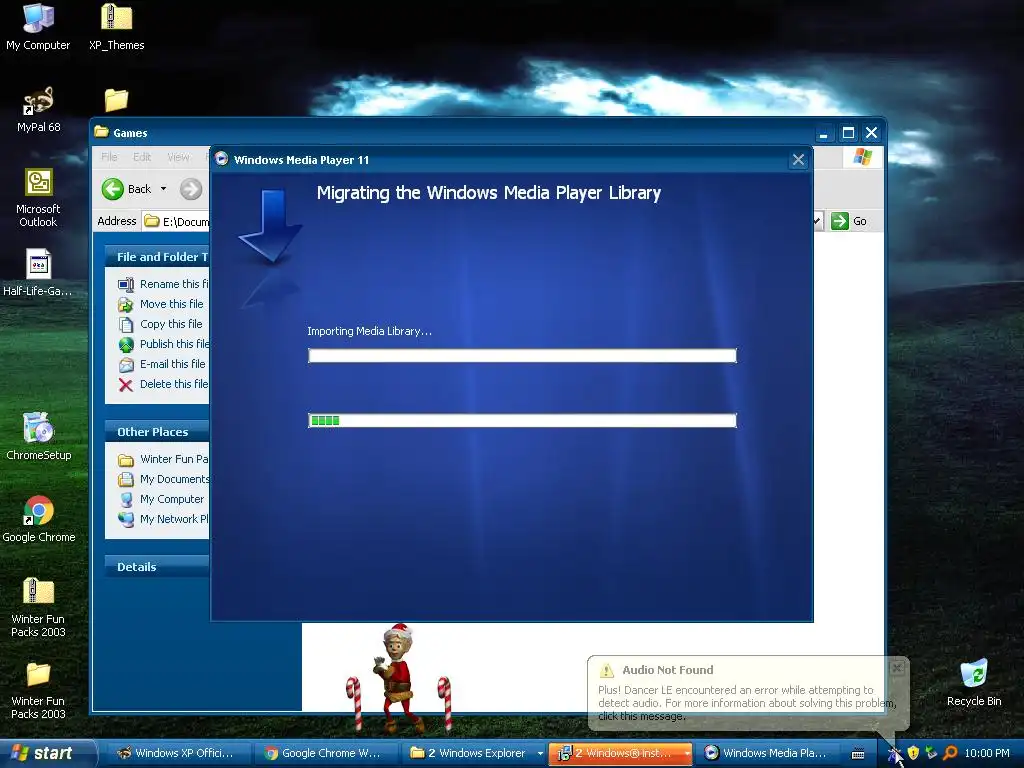This screenshot has width=1024, height=768.
Task: Click the Copy this file icon
Action: pyautogui.click(x=125, y=325)
